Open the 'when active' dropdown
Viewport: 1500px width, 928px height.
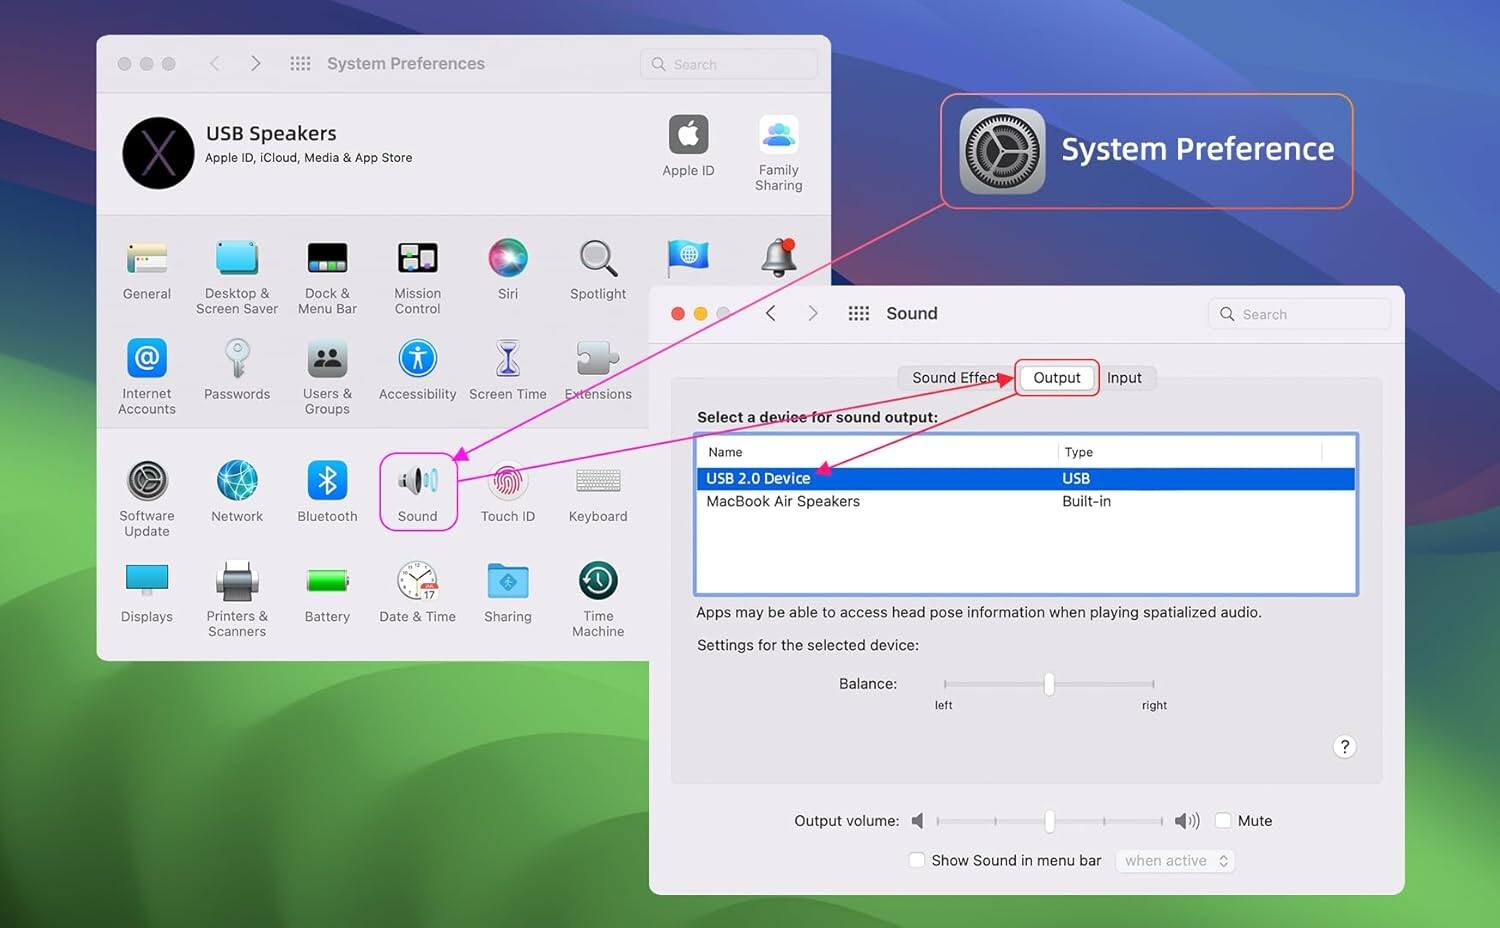pyautogui.click(x=1175, y=860)
